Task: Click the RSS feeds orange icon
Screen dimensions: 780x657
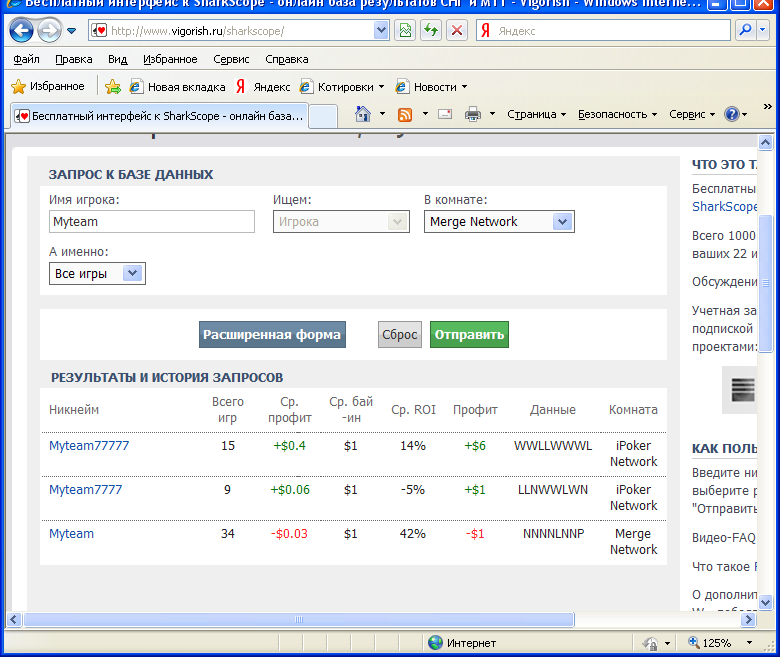Action: point(405,114)
